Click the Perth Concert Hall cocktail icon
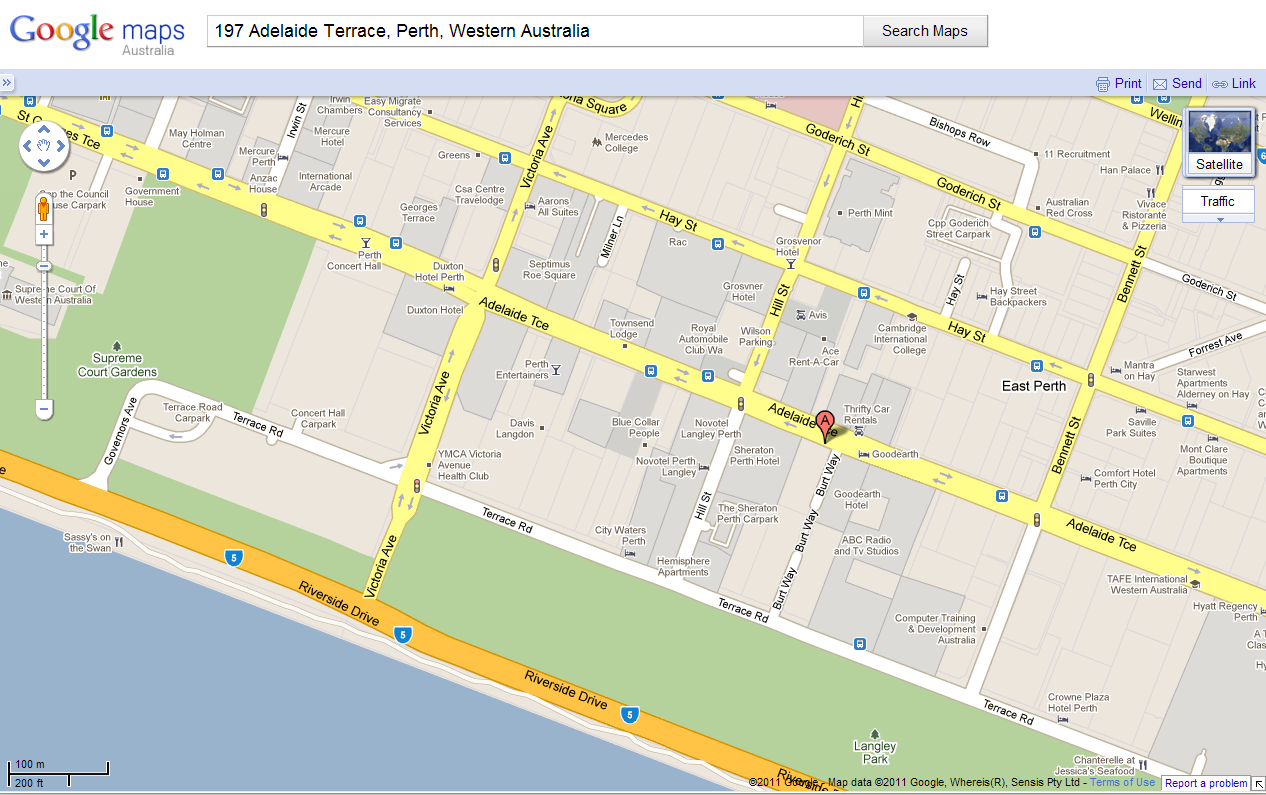This screenshot has height=795, width=1266. tap(366, 243)
